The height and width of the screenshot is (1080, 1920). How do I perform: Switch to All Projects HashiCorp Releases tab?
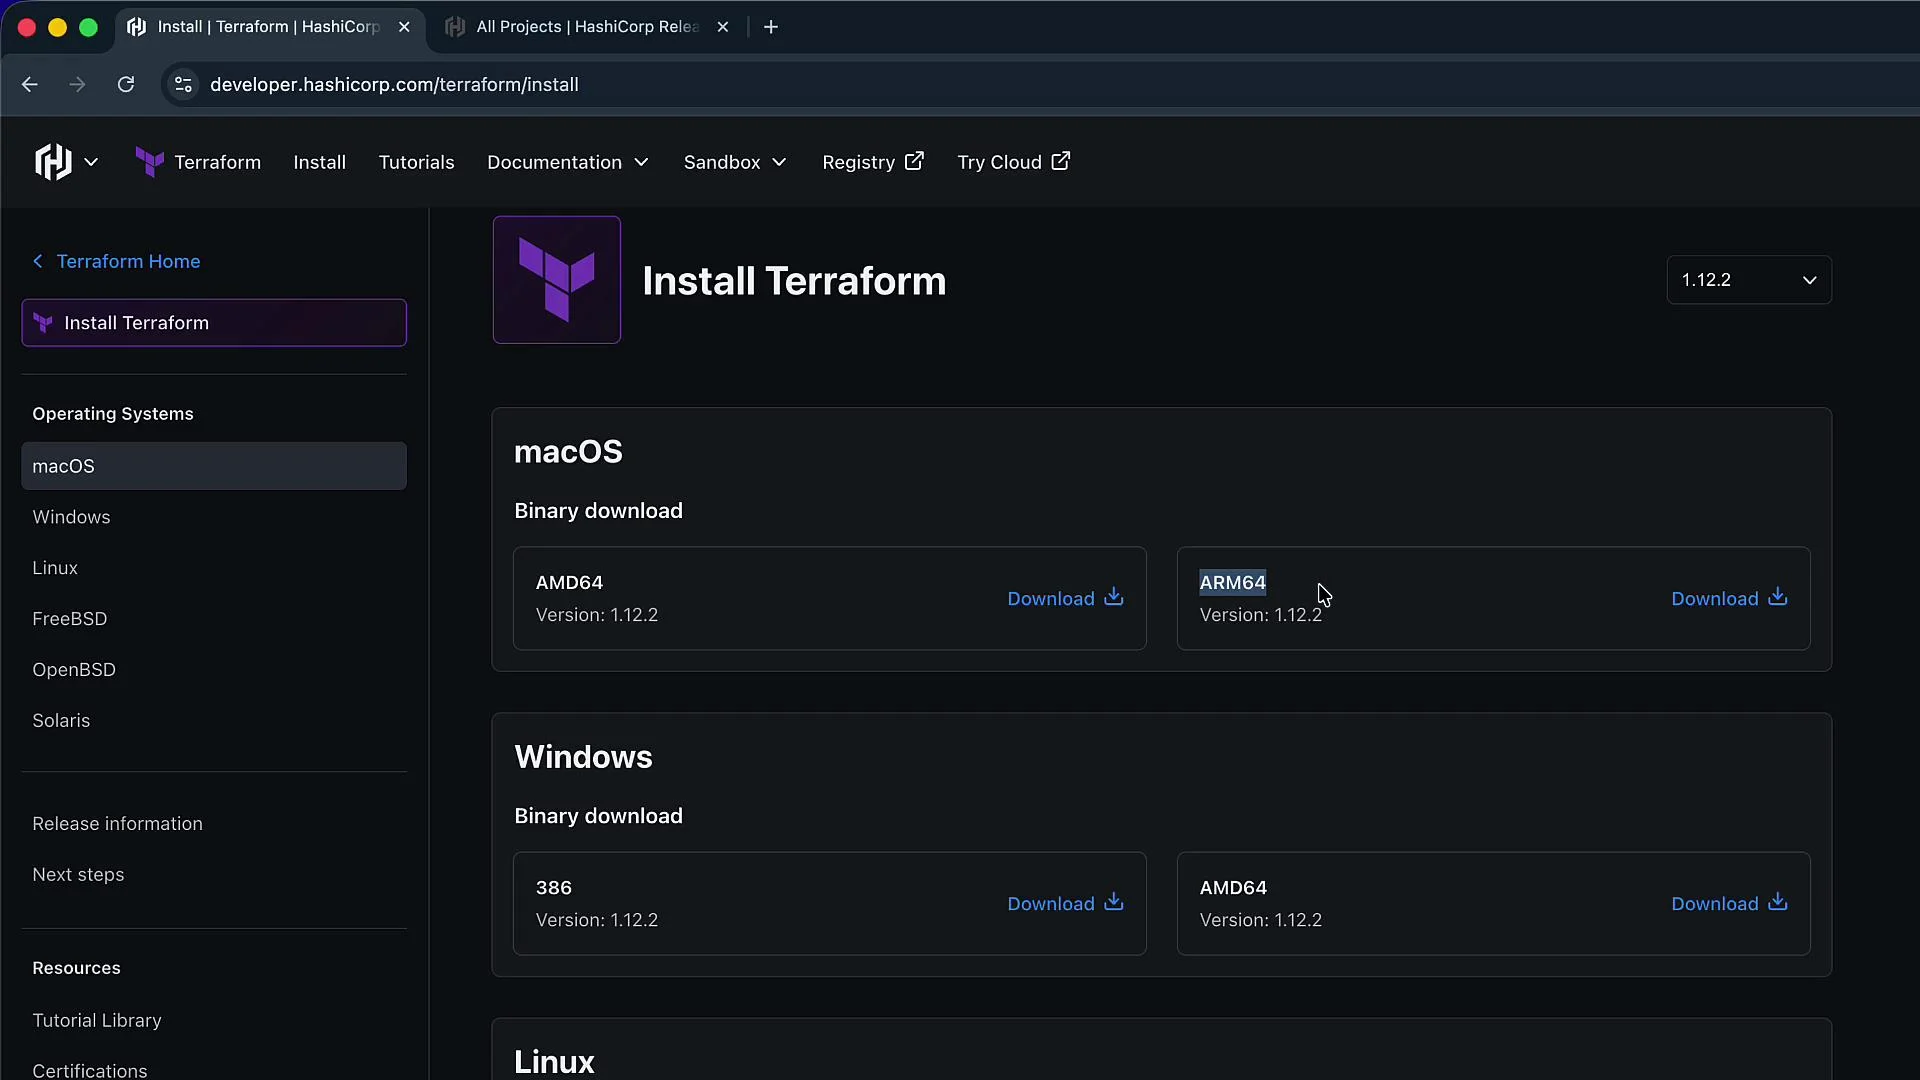tap(587, 27)
